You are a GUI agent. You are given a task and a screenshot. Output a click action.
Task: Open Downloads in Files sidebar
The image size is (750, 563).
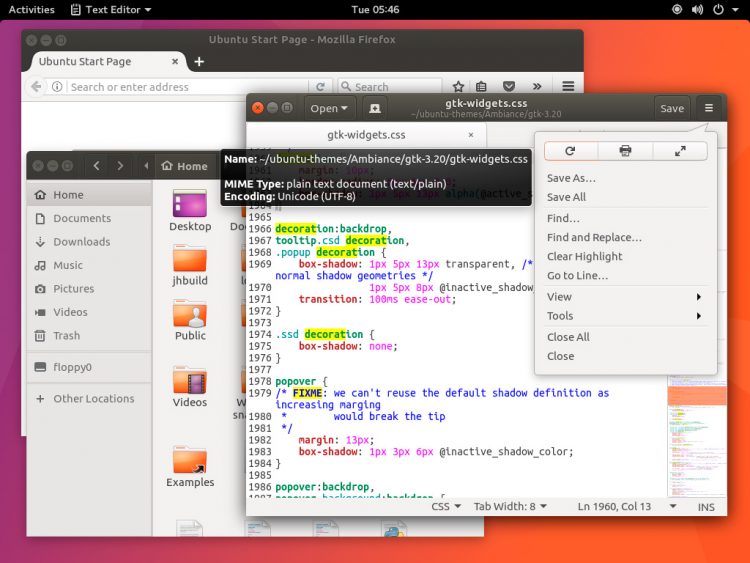(81, 242)
